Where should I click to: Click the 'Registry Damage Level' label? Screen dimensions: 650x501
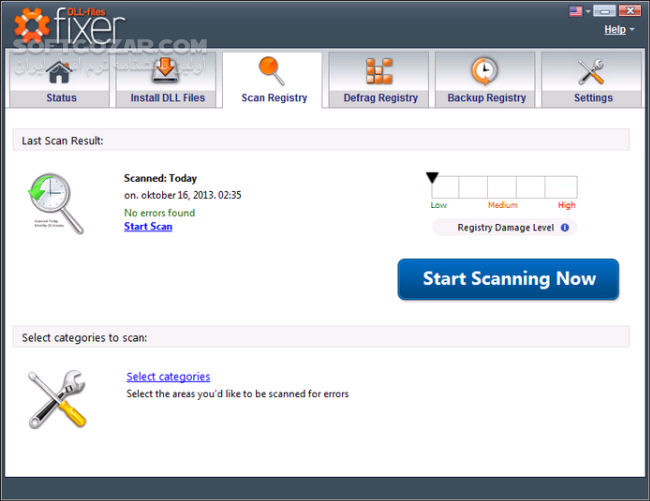pyautogui.click(x=505, y=228)
